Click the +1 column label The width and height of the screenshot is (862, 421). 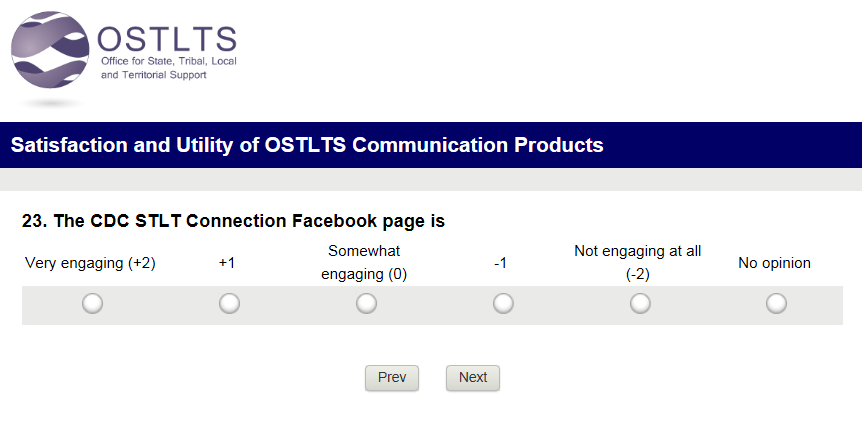227,263
